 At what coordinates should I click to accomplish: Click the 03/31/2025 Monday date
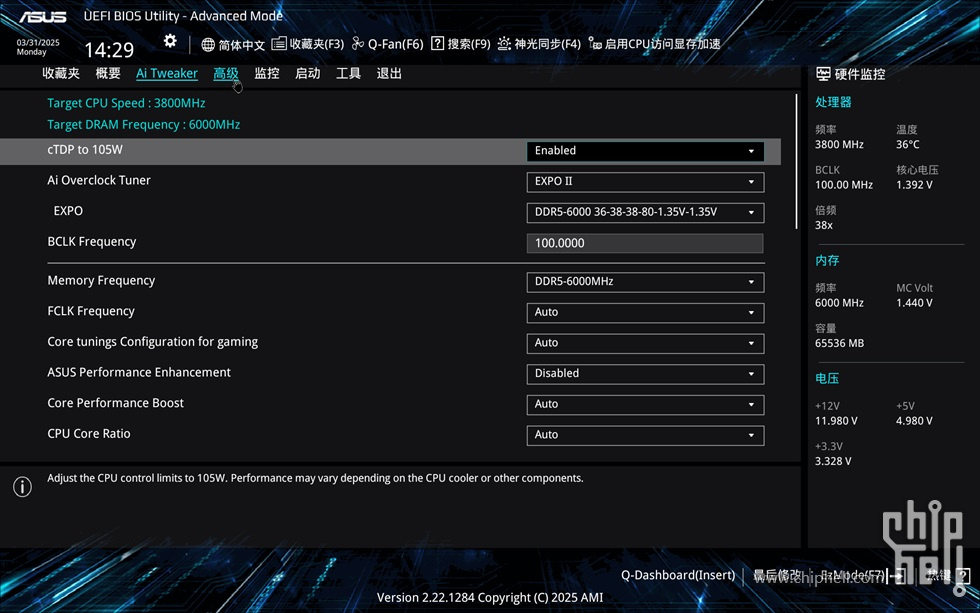38,47
